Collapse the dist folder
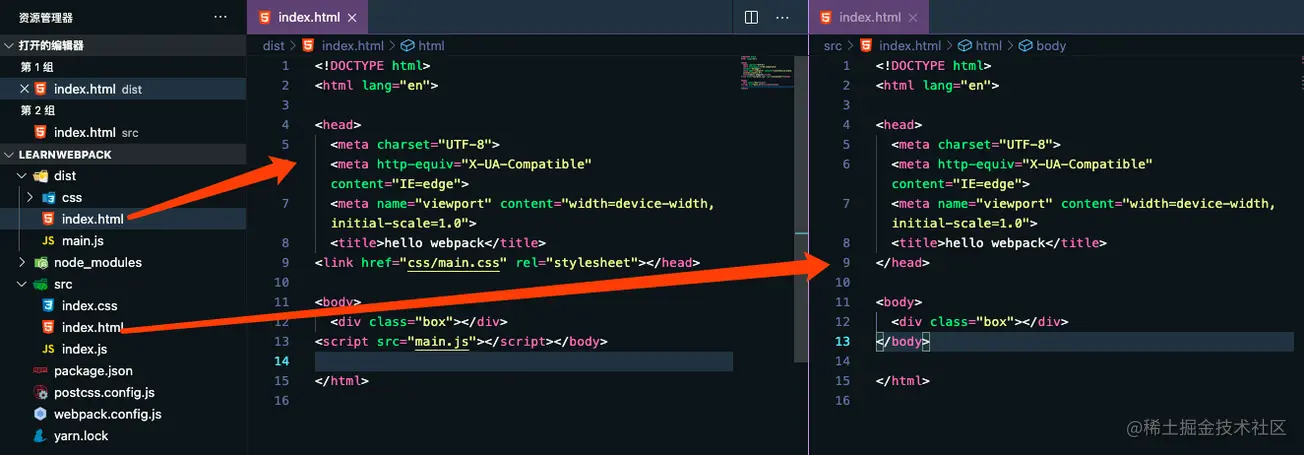Image resolution: width=1304 pixels, height=455 pixels. point(24,176)
